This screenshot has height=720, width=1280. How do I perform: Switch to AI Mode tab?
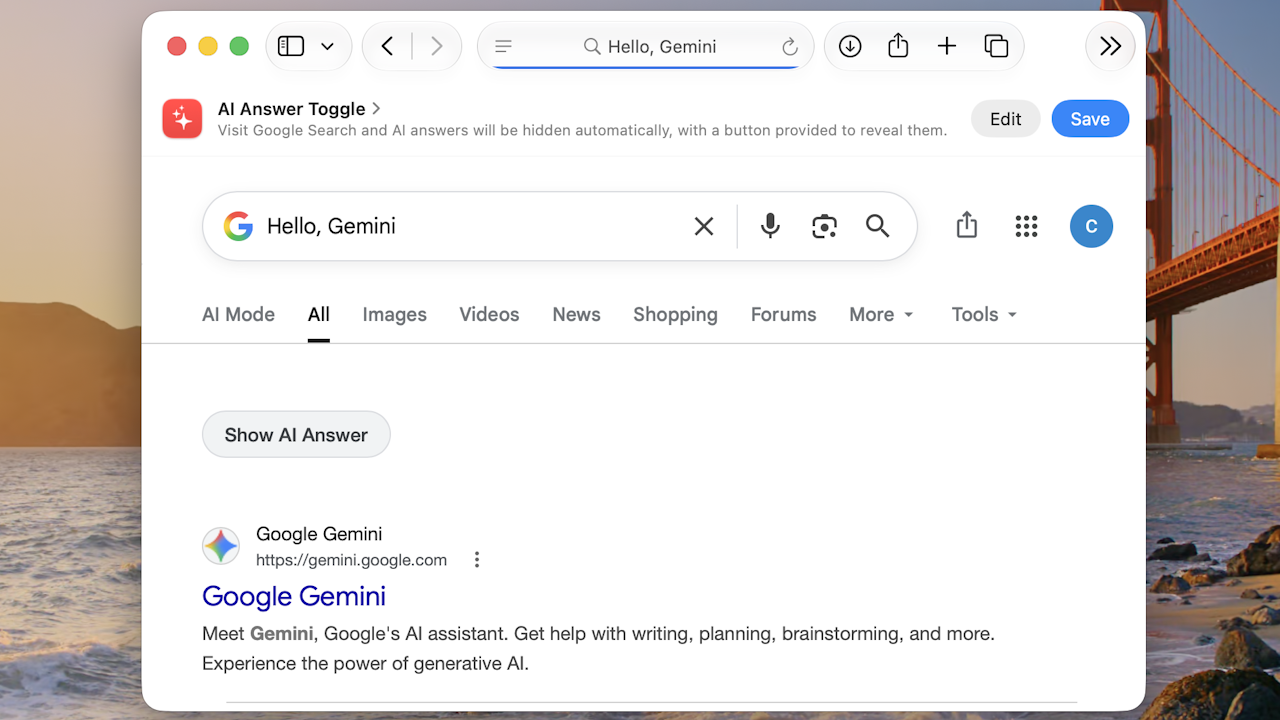[x=238, y=314]
